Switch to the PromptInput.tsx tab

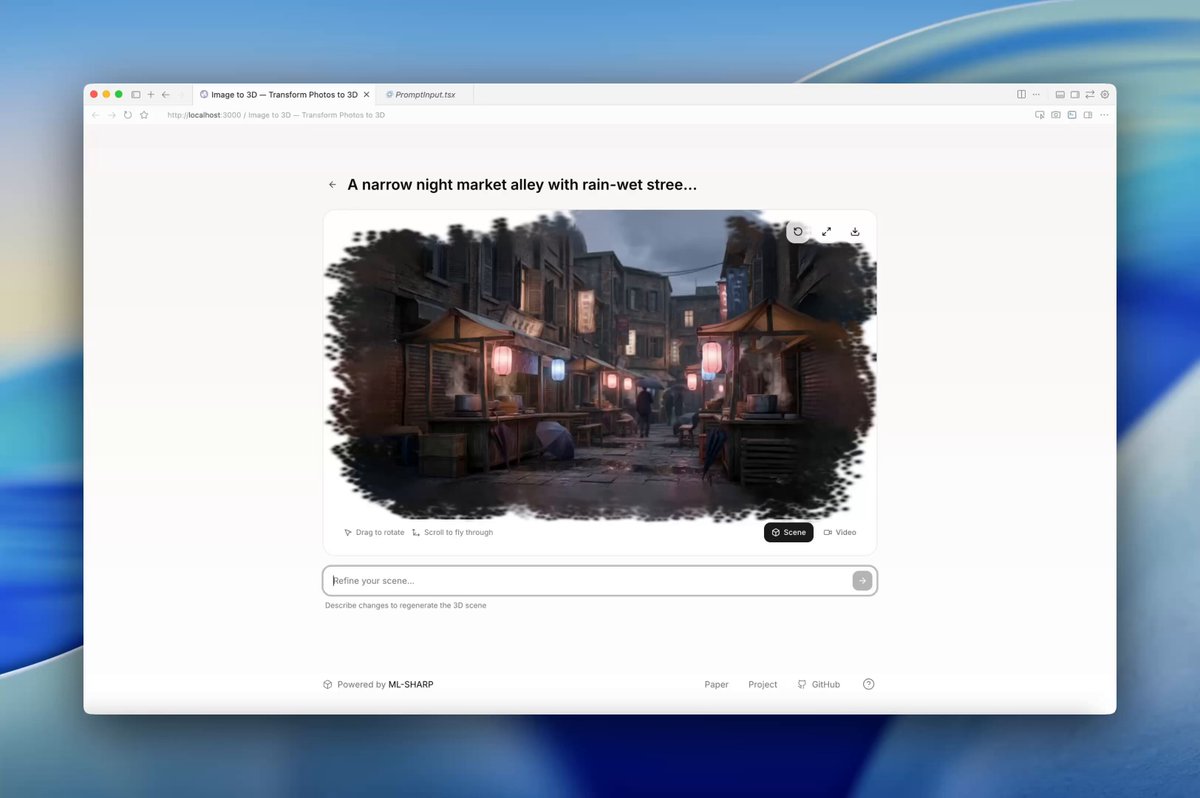[425, 94]
